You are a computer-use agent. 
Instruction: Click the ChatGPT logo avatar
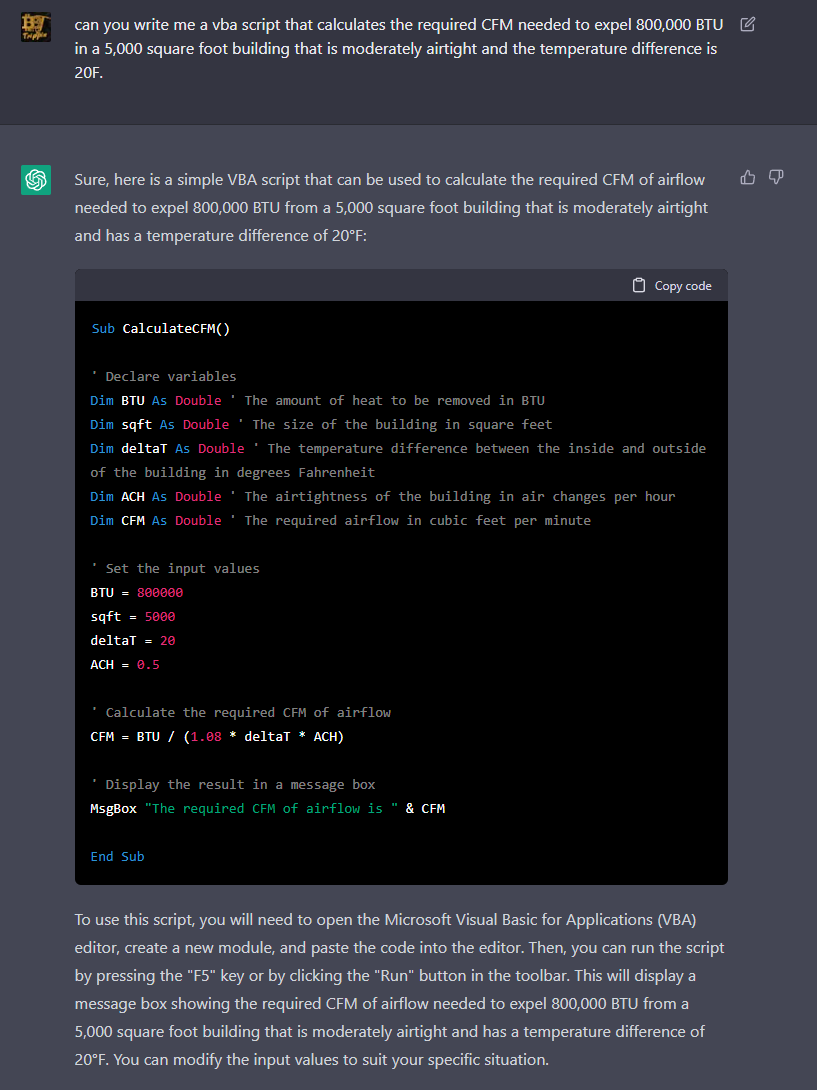(35, 180)
